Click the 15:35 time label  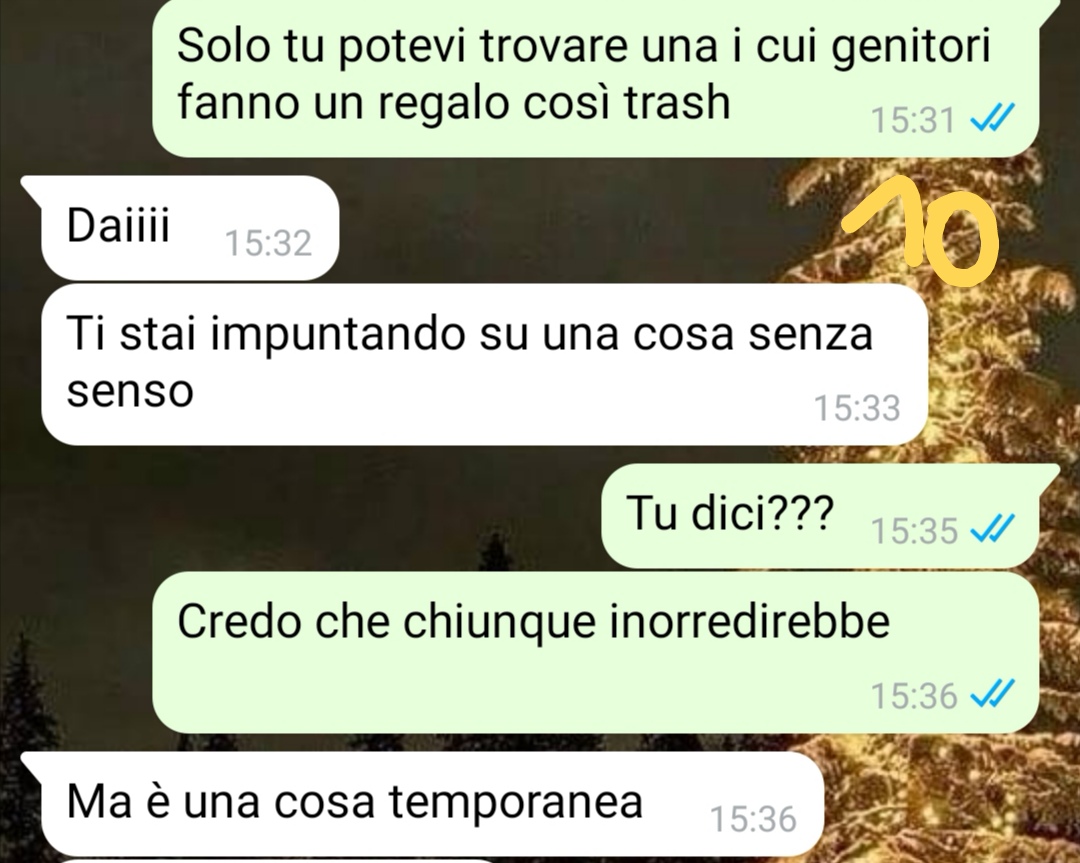[914, 530]
